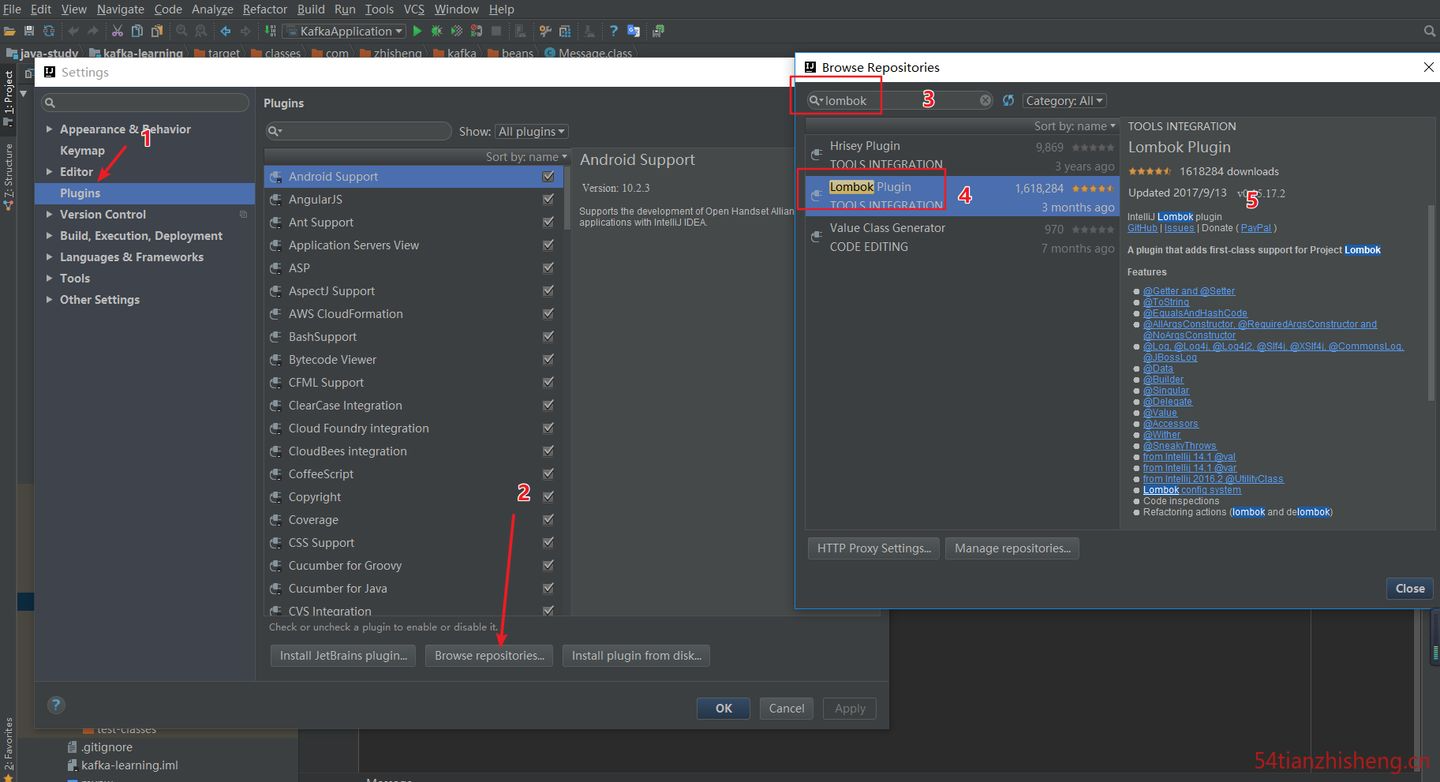1440x782 pixels.
Task: Click the Browse repositories... button
Action: [489, 656]
